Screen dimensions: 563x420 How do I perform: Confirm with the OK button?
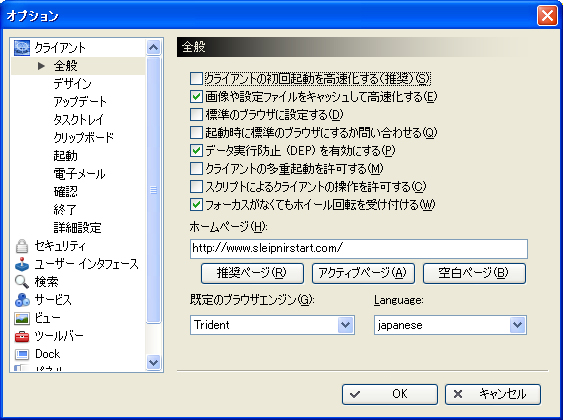point(390,394)
